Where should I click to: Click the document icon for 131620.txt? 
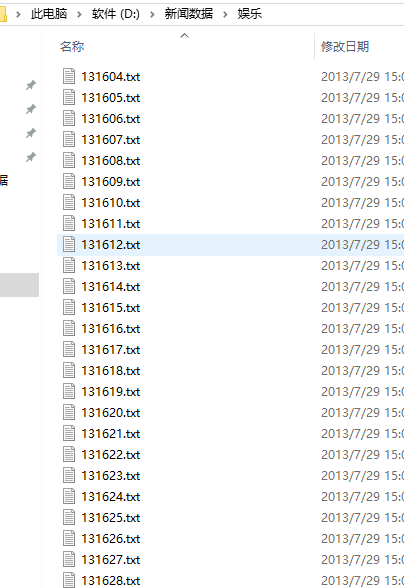coord(69,412)
